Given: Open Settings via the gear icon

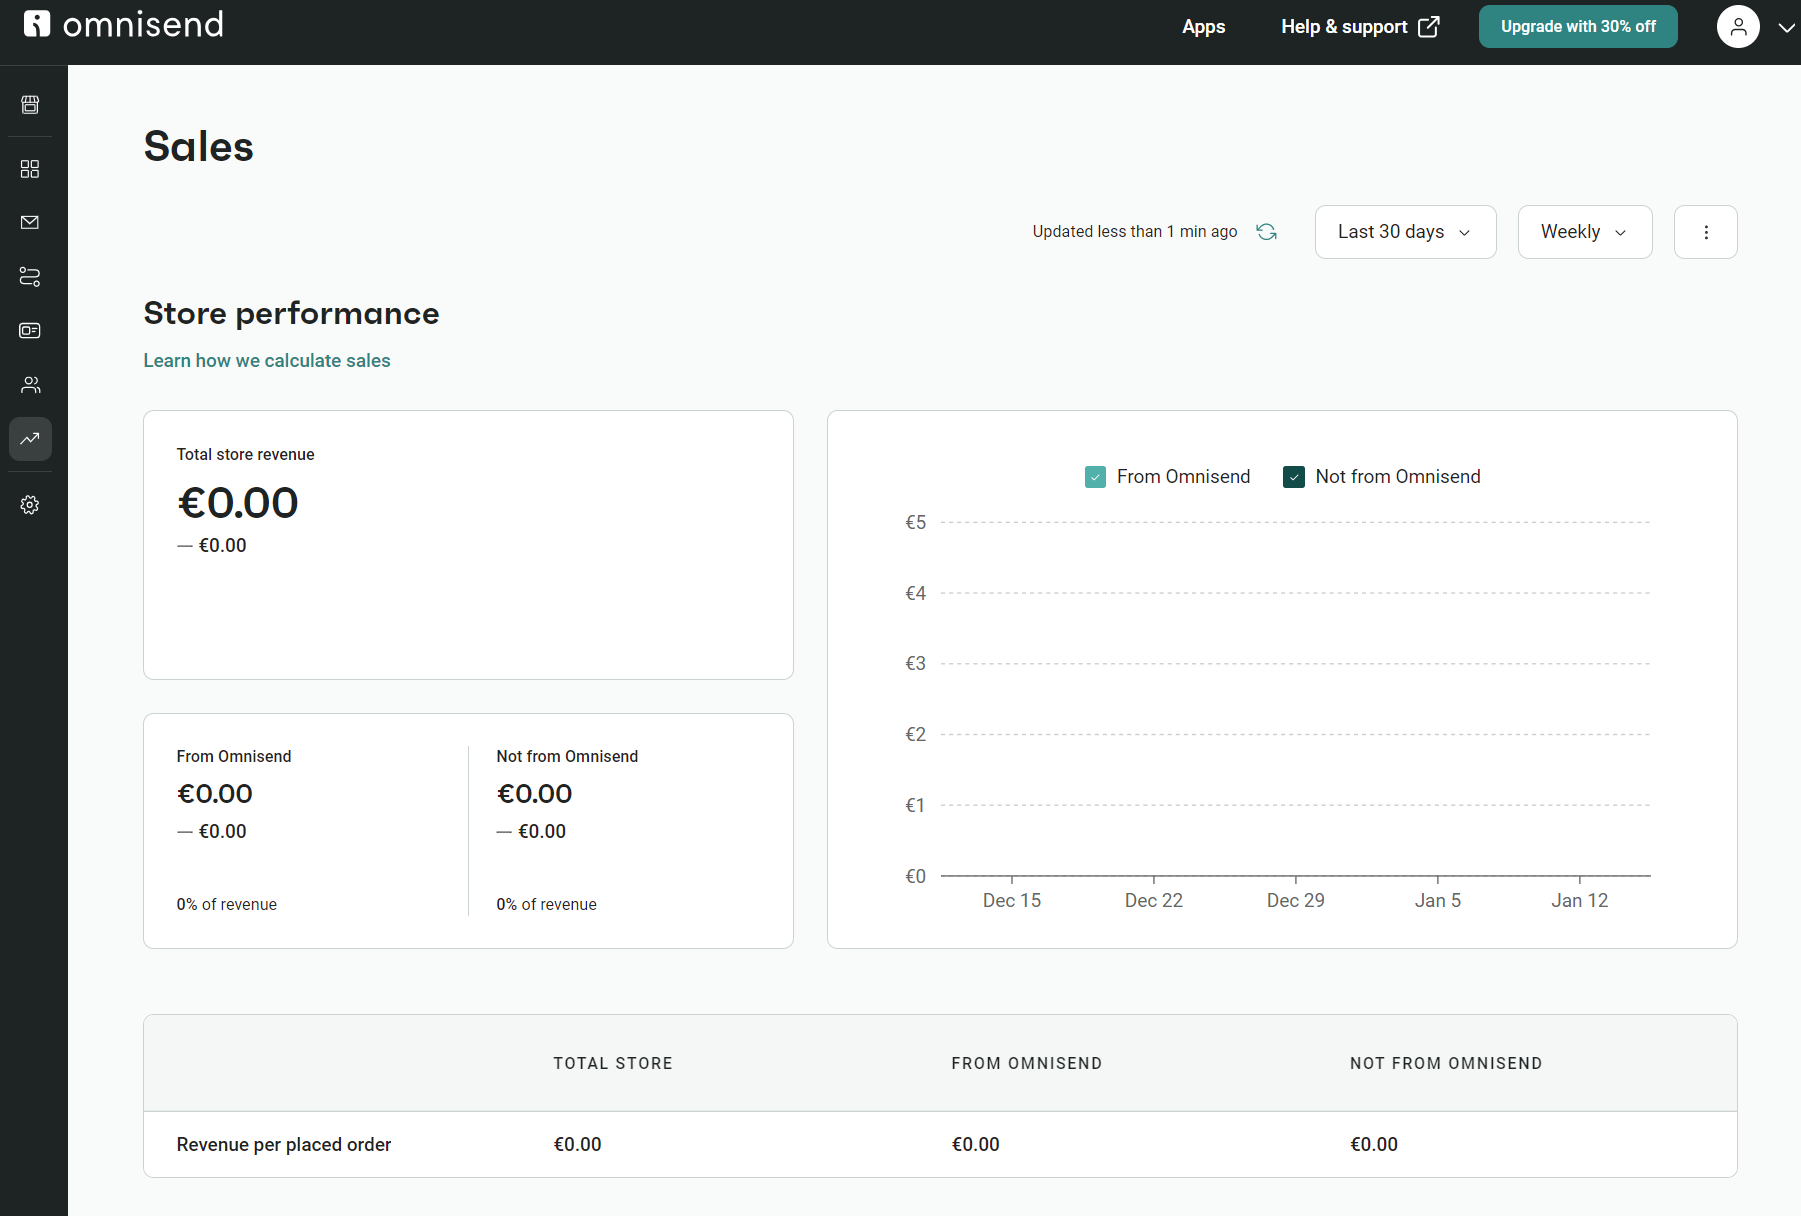Looking at the screenshot, I should [x=30, y=504].
